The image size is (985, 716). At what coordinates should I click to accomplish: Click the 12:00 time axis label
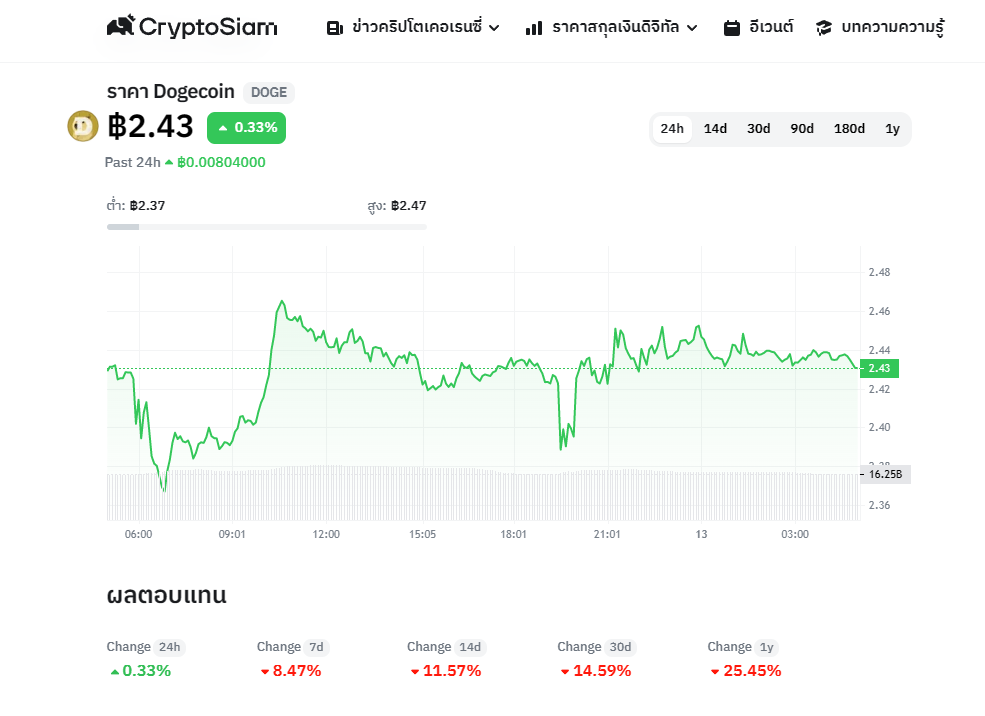(326, 534)
